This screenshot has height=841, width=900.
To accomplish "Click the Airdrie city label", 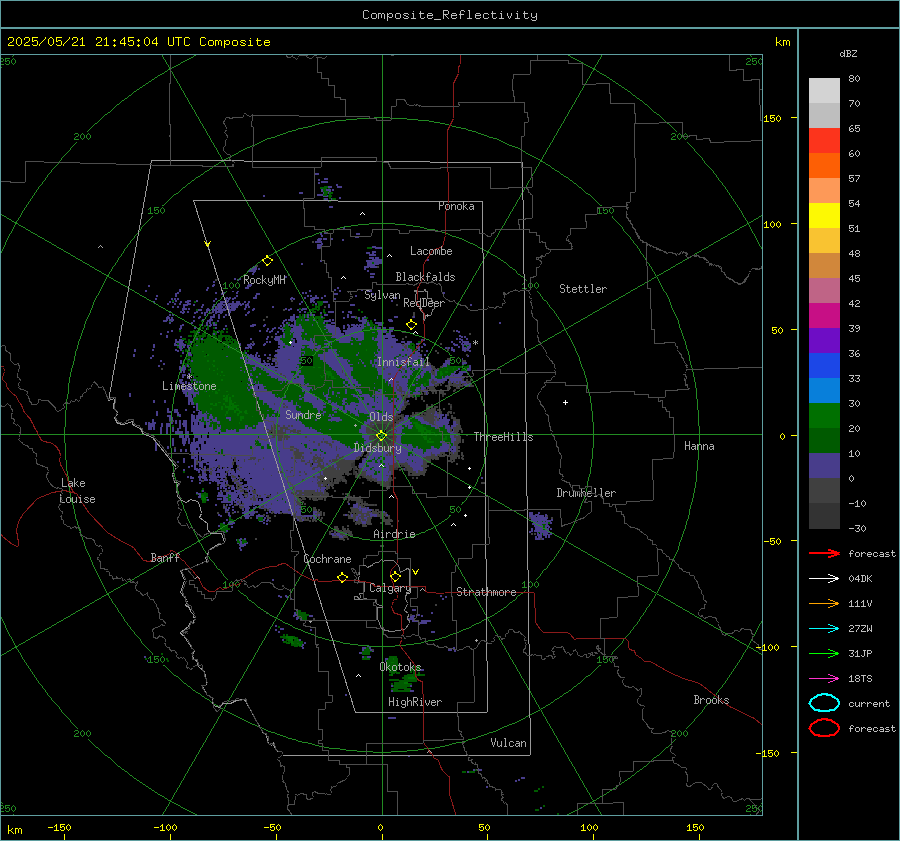I will coord(394,534).
